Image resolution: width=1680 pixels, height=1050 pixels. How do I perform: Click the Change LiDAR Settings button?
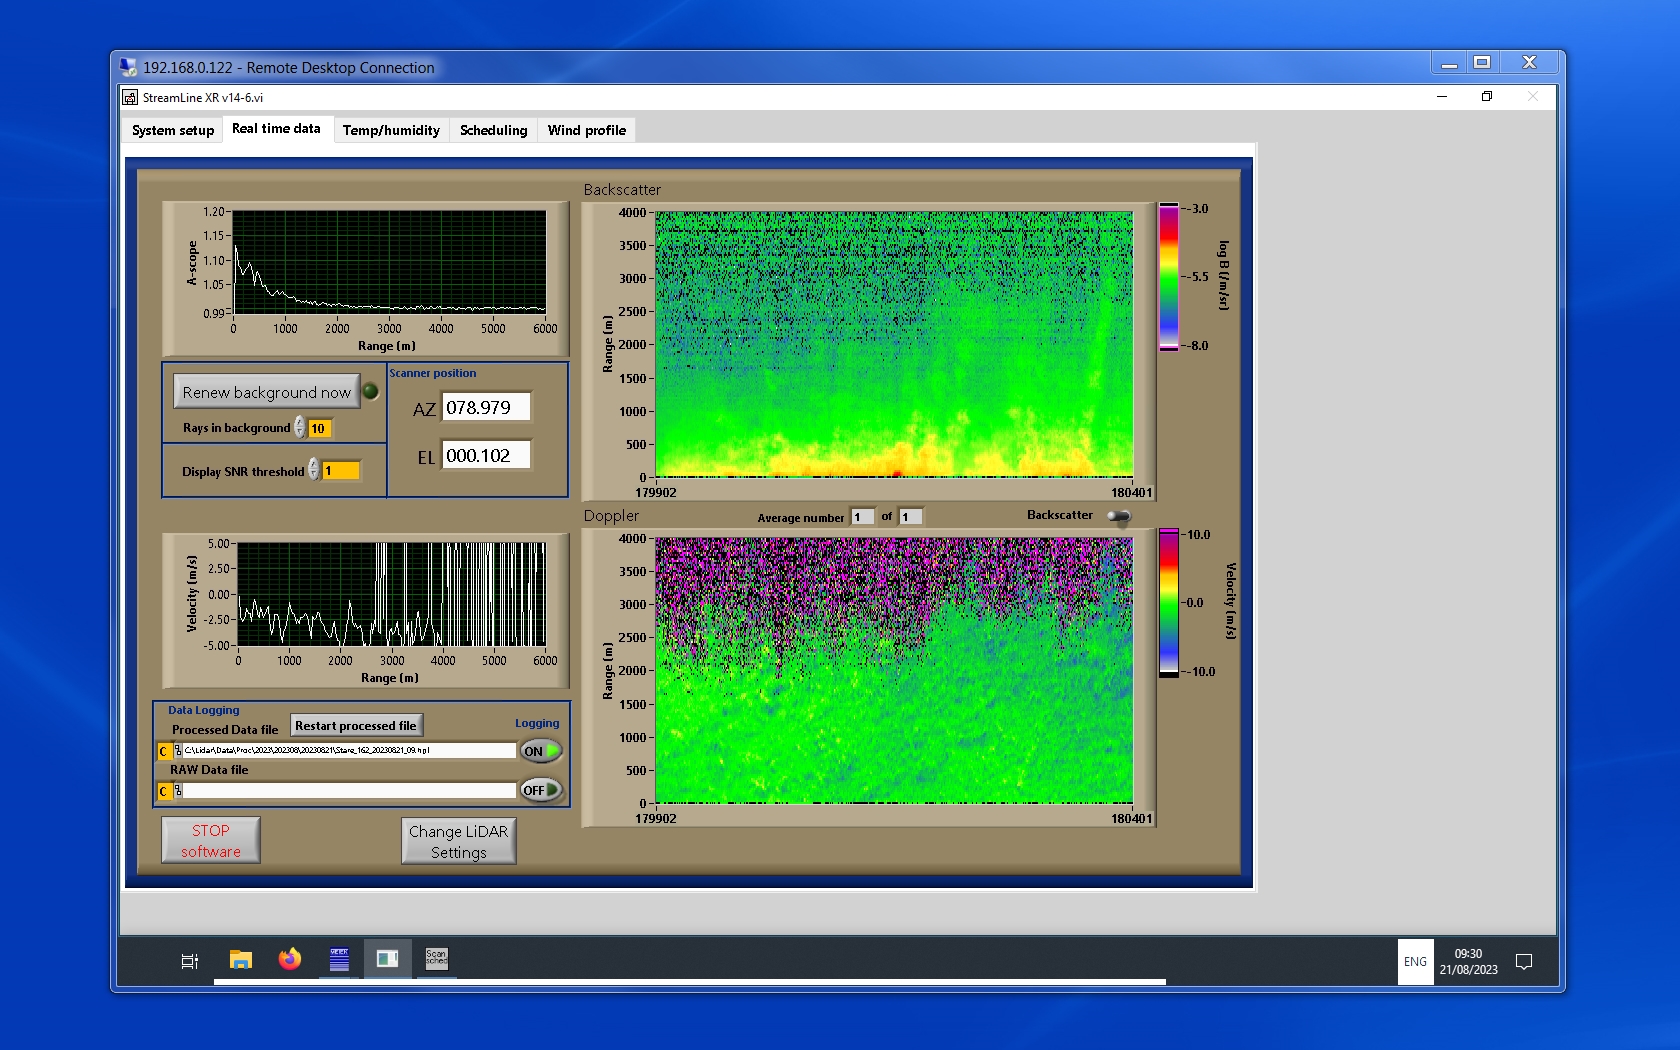(x=459, y=841)
